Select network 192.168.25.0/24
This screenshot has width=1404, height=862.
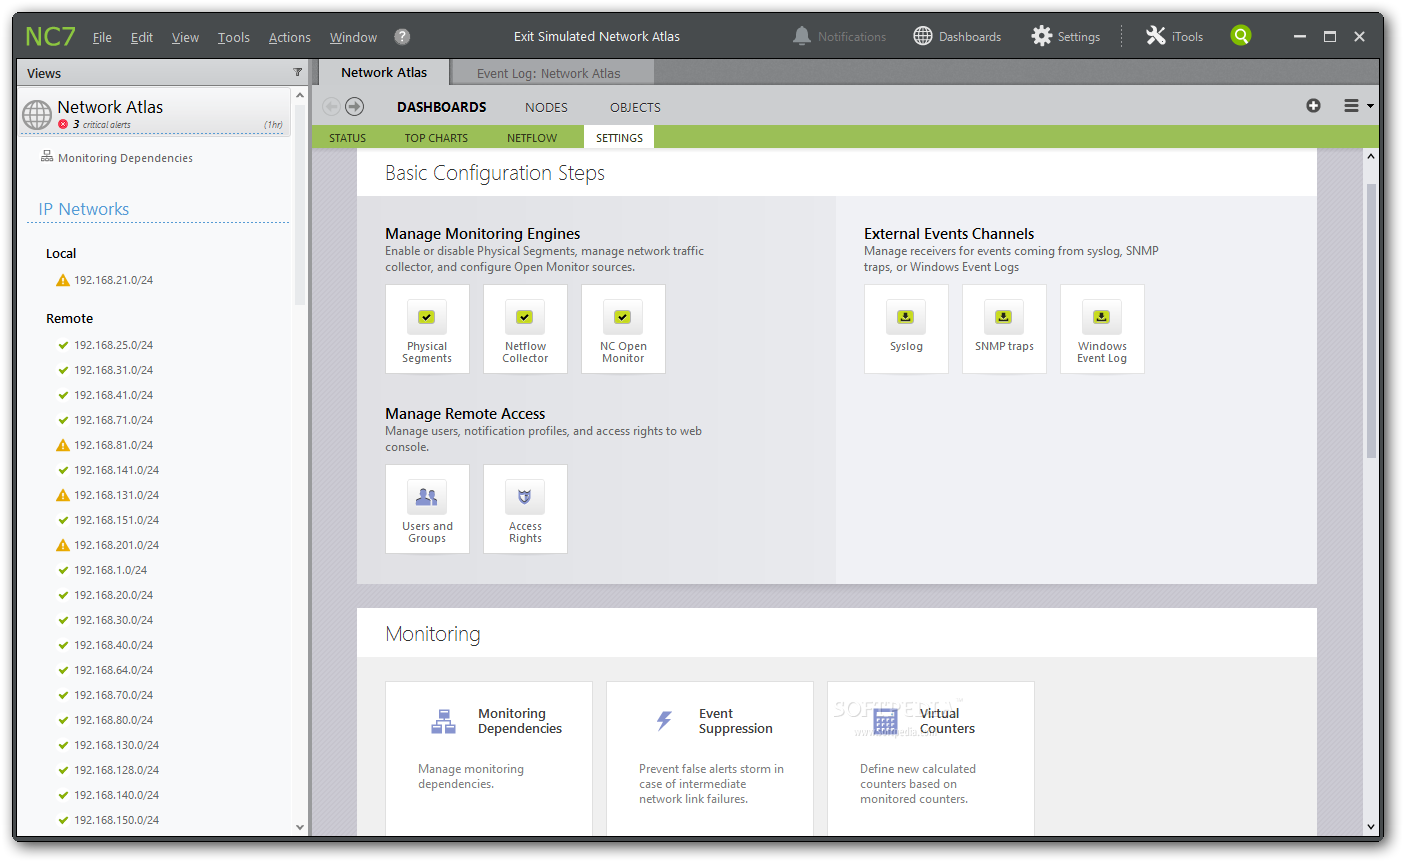click(114, 346)
